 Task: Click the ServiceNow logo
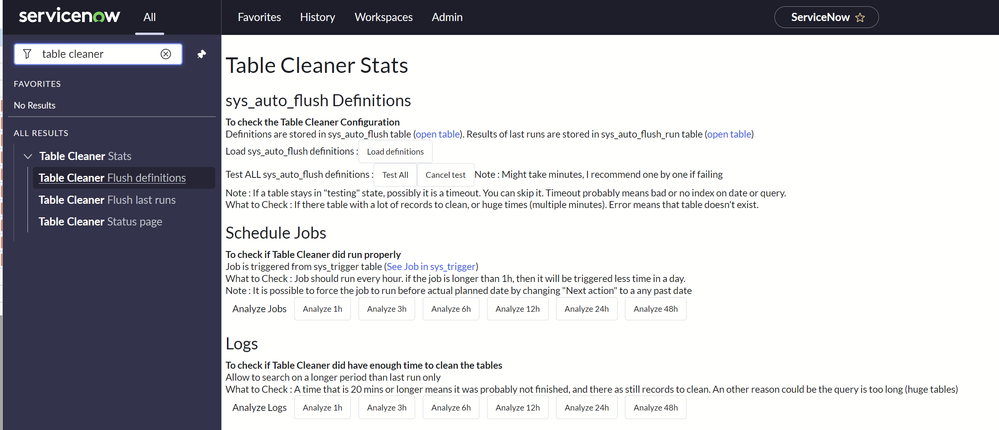69,17
